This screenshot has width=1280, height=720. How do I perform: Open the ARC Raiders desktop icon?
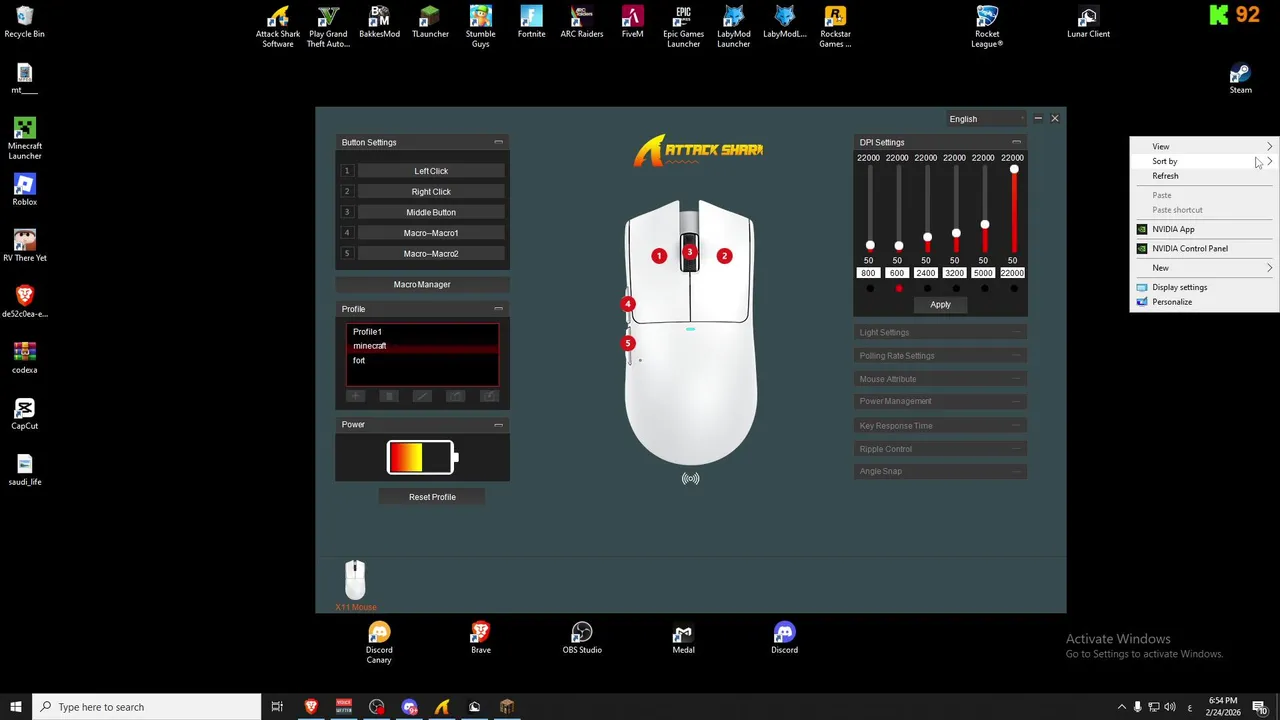(582, 23)
